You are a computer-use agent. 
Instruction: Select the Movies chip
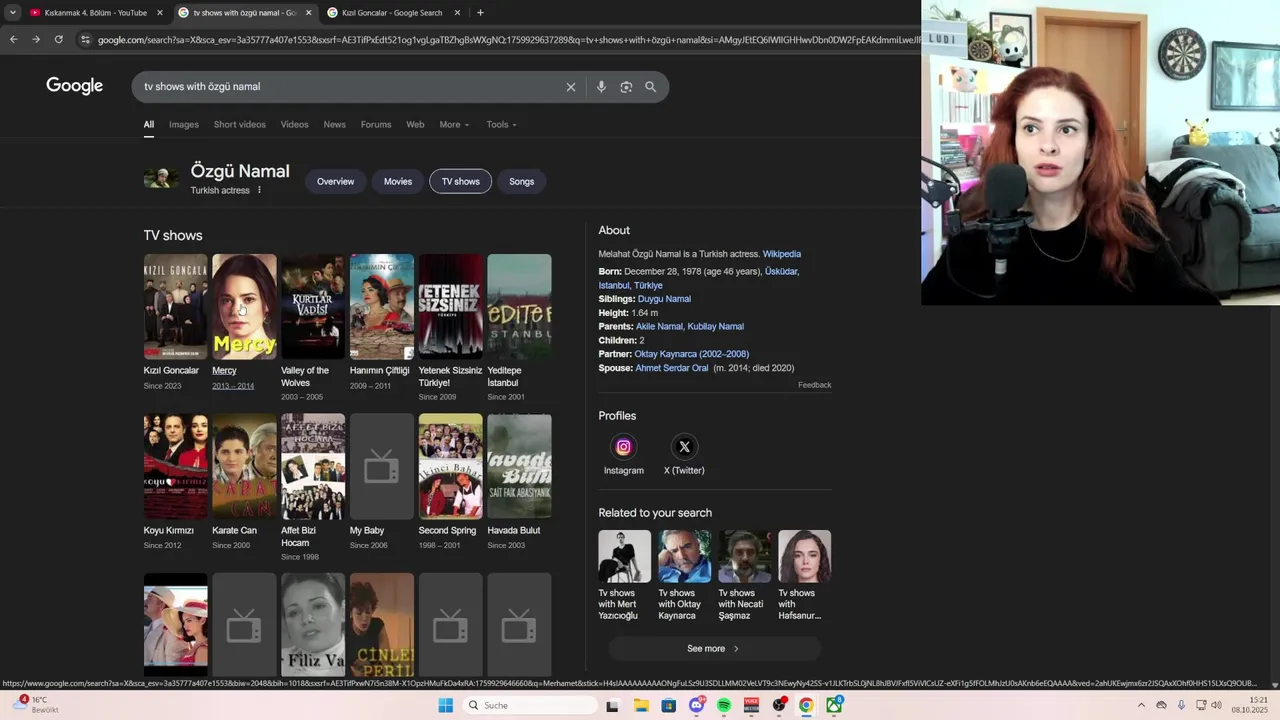[398, 182]
